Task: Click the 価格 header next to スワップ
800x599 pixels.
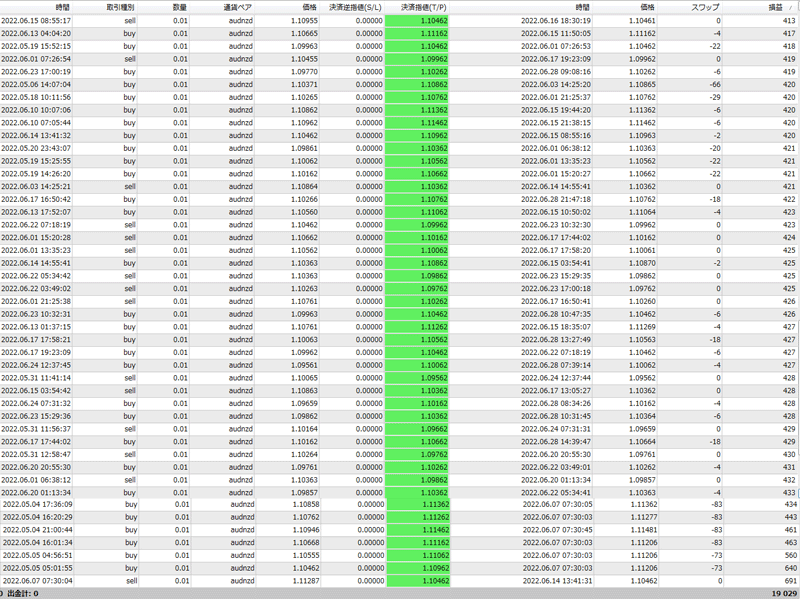Action: click(x=647, y=8)
